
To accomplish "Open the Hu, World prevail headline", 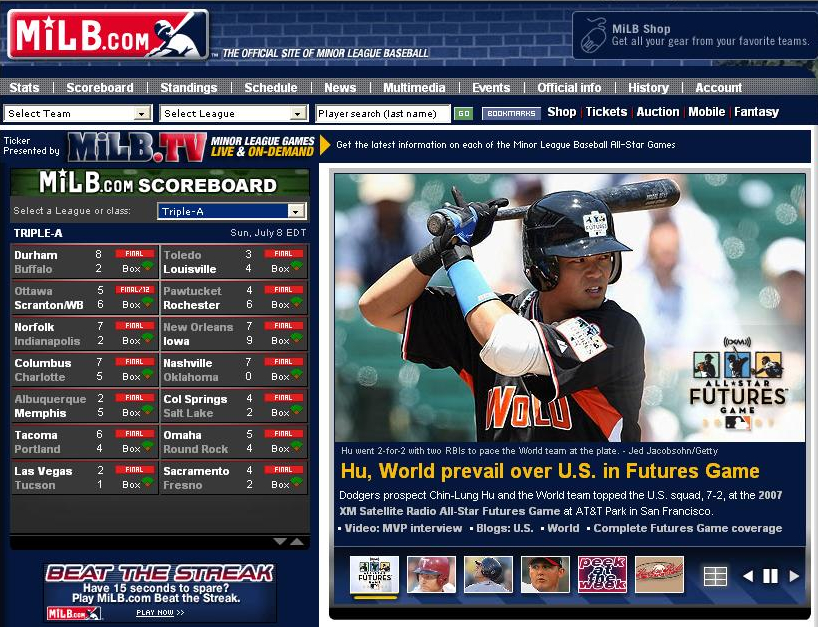I will click(x=550, y=471).
